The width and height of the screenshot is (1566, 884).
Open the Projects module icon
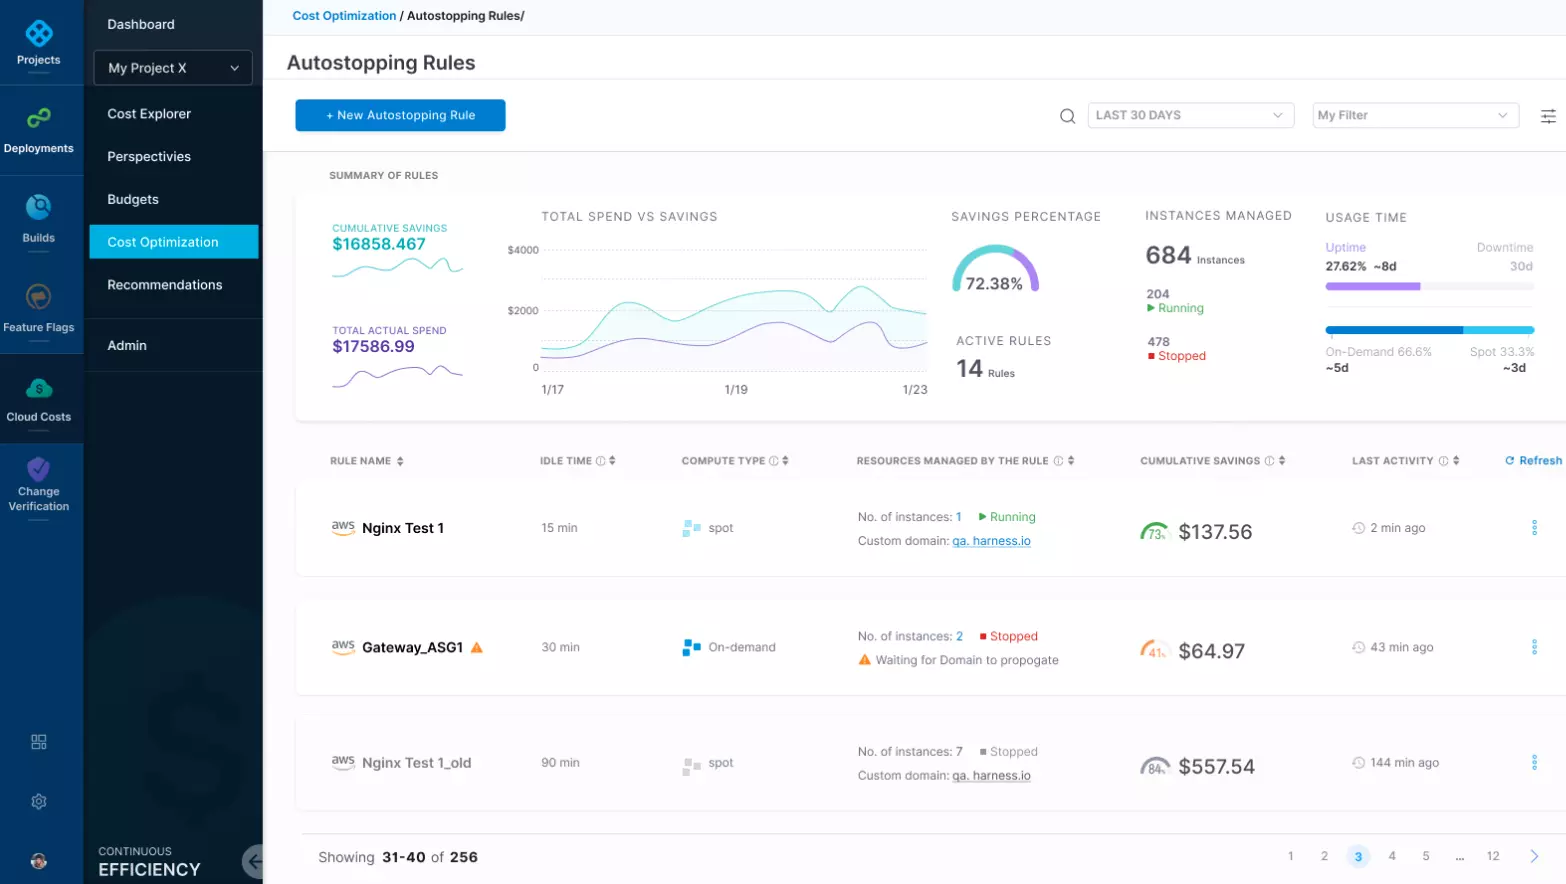(39, 35)
